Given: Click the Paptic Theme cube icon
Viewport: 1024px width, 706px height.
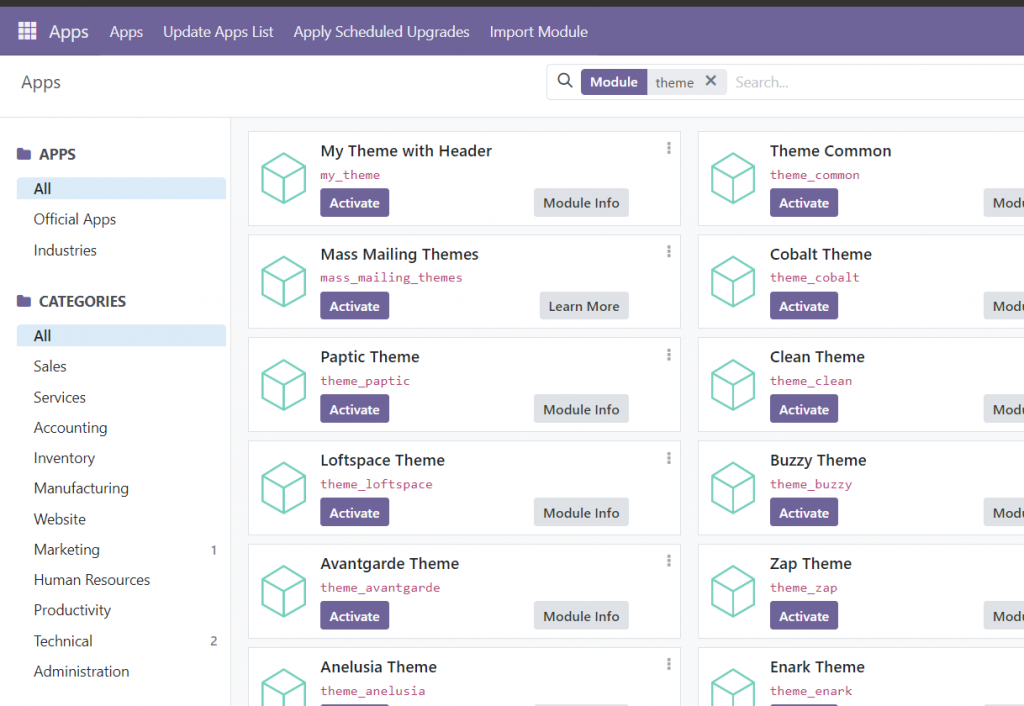Looking at the screenshot, I should point(283,385).
